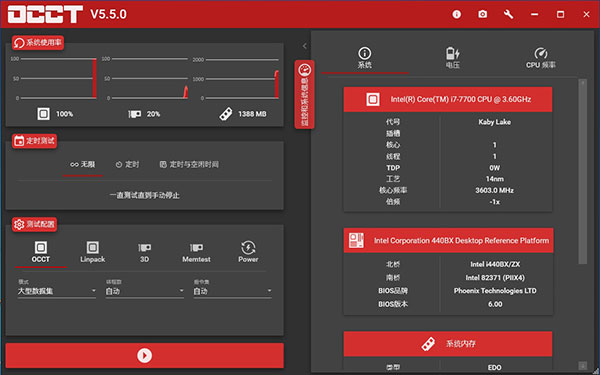Click the scroll-up arrow at scrollbar top
The height and width of the screenshot is (375, 600).
582,83
